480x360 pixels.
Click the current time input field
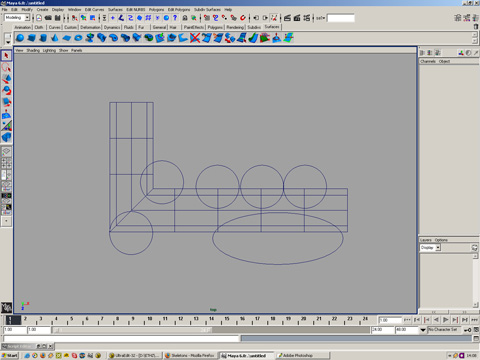(x=389, y=320)
